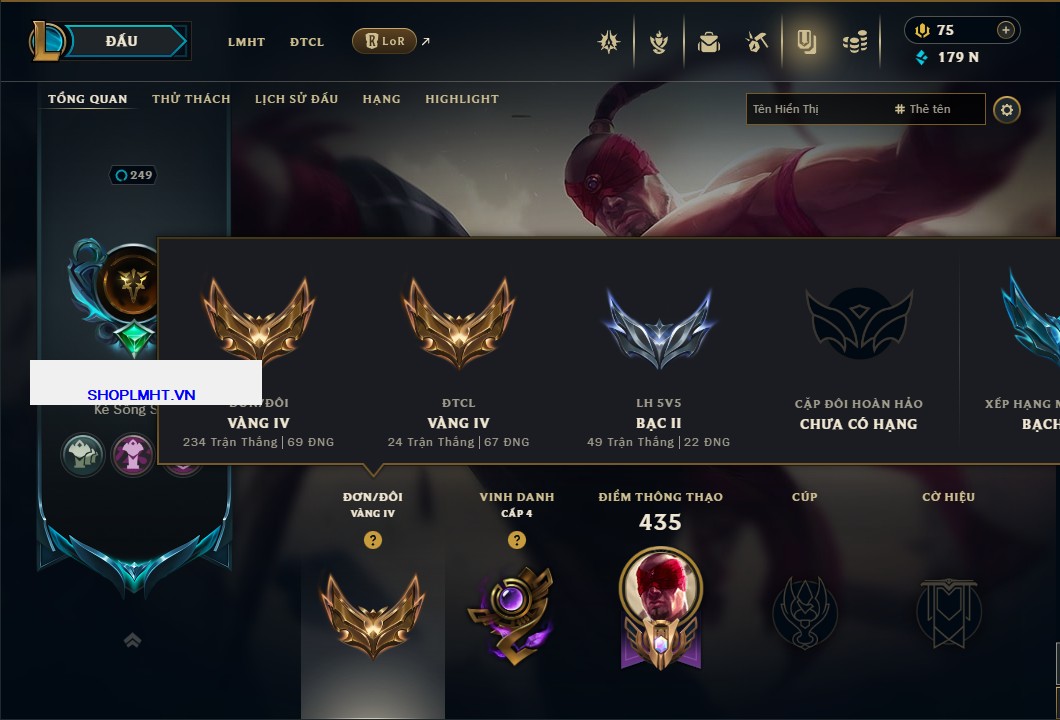Image resolution: width=1060 pixels, height=720 pixels.
Task: Open the Profile icon in top bar
Action: (x=806, y=42)
